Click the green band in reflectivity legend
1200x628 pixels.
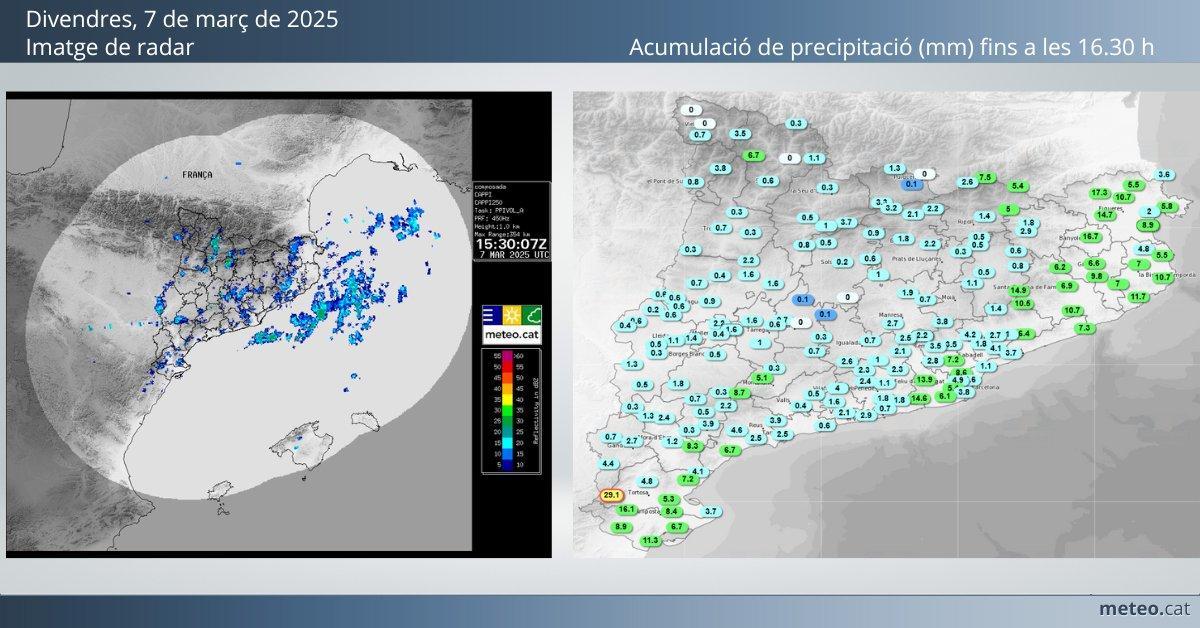(507, 412)
